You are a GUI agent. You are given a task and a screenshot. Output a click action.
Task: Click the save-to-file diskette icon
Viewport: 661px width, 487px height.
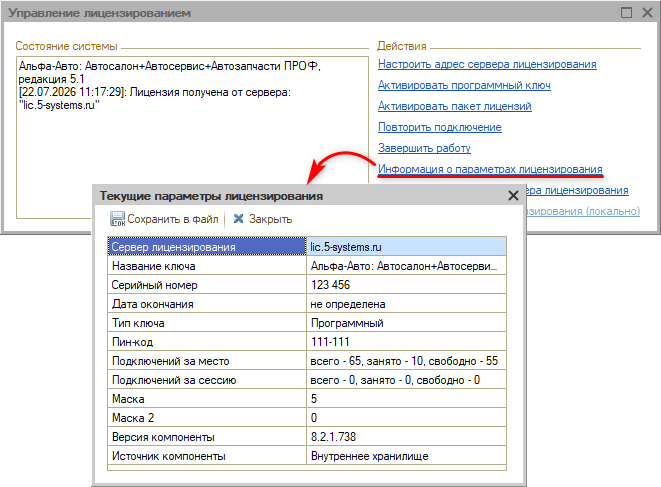(x=117, y=219)
